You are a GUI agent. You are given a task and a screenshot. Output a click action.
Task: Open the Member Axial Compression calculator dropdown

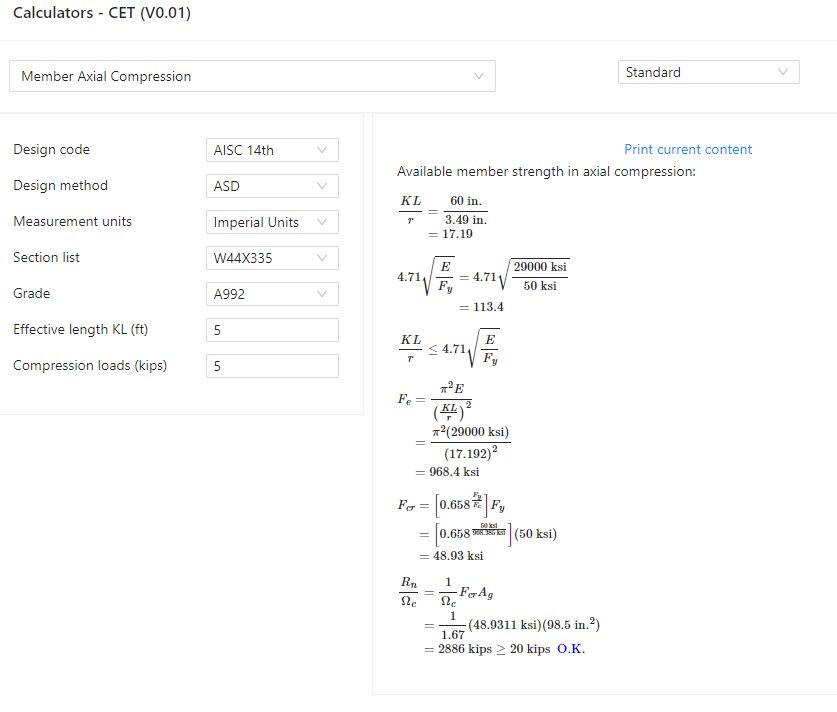(x=252, y=76)
